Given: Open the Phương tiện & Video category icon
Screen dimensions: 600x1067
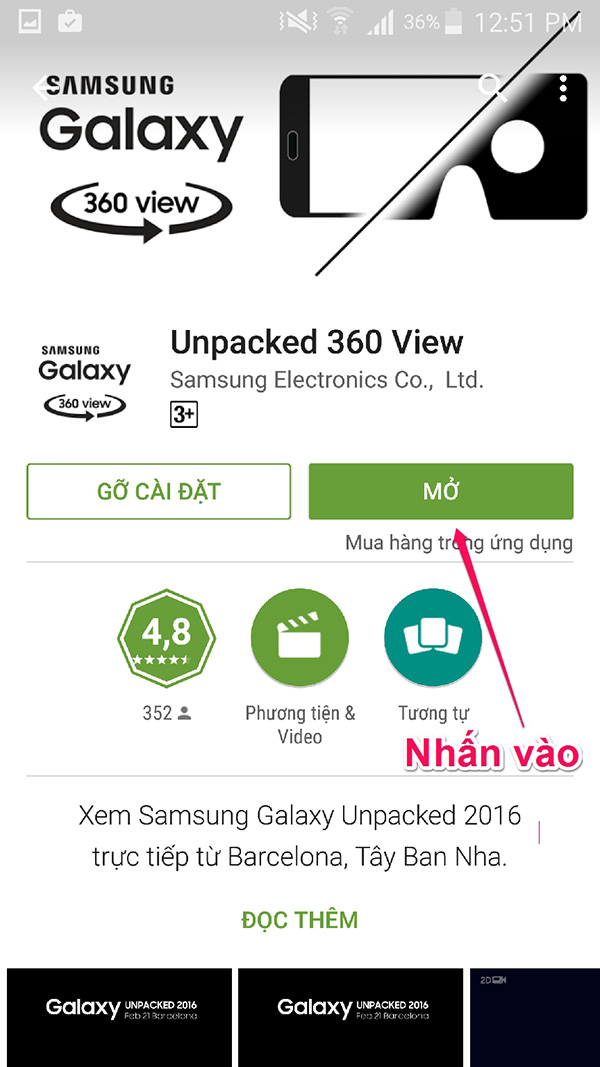Looking at the screenshot, I should coord(300,638).
